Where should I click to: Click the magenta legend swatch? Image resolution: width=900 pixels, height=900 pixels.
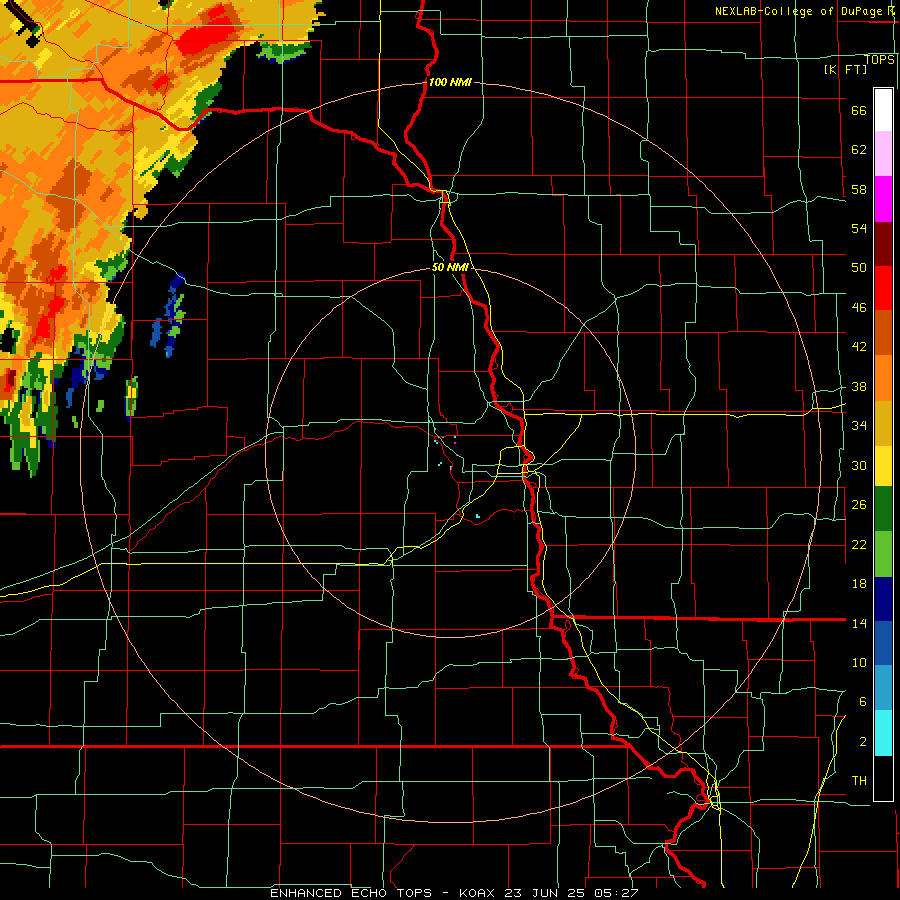click(x=883, y=199)
